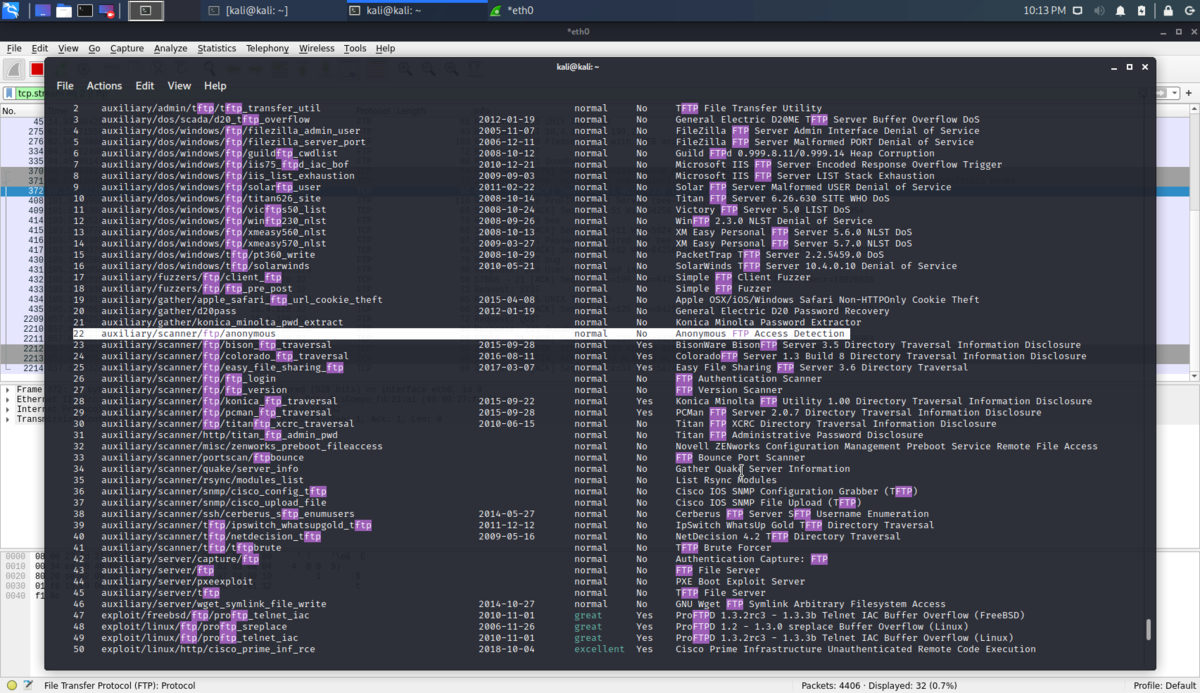Open the Wireshark File menu
This screenshot has height=693, width=1200.
pyautogui.click(x=14, y=48)
